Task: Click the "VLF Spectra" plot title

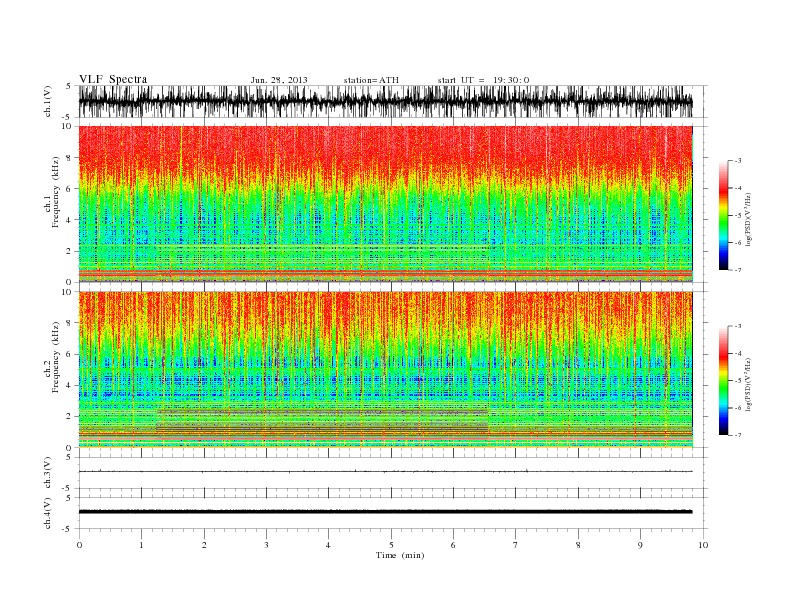Action: click(113, 79)
